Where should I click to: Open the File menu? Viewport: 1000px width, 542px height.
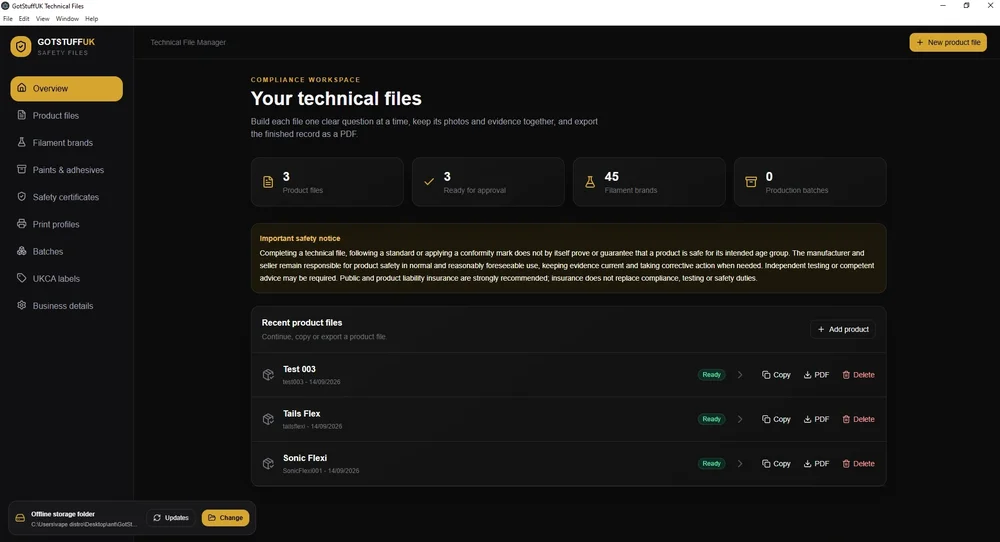8,18
